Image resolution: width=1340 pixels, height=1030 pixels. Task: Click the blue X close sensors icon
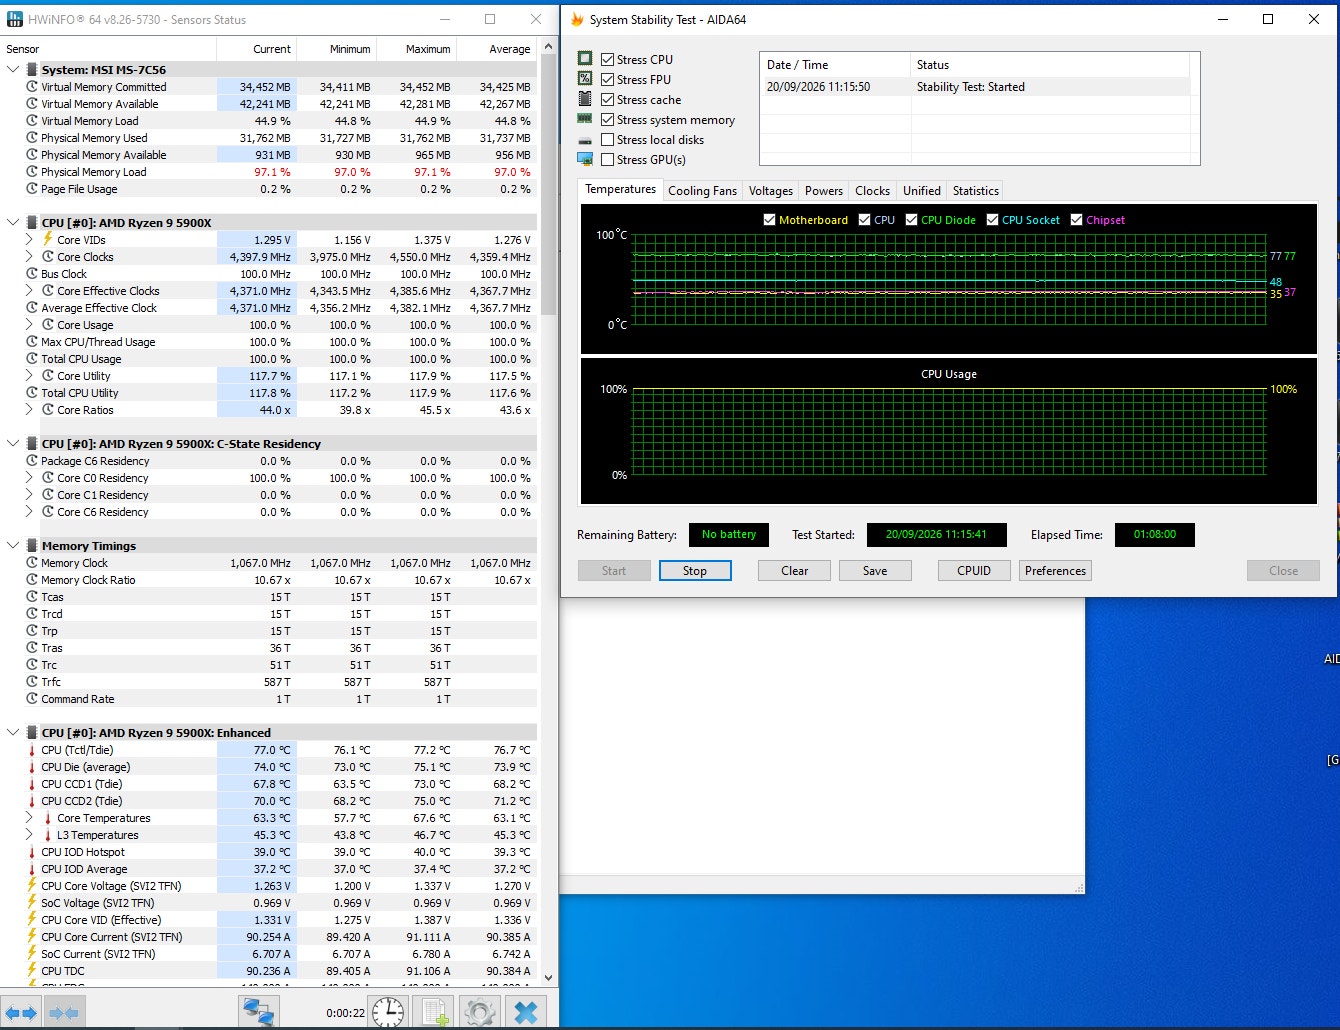click(x=526, y=1012)
